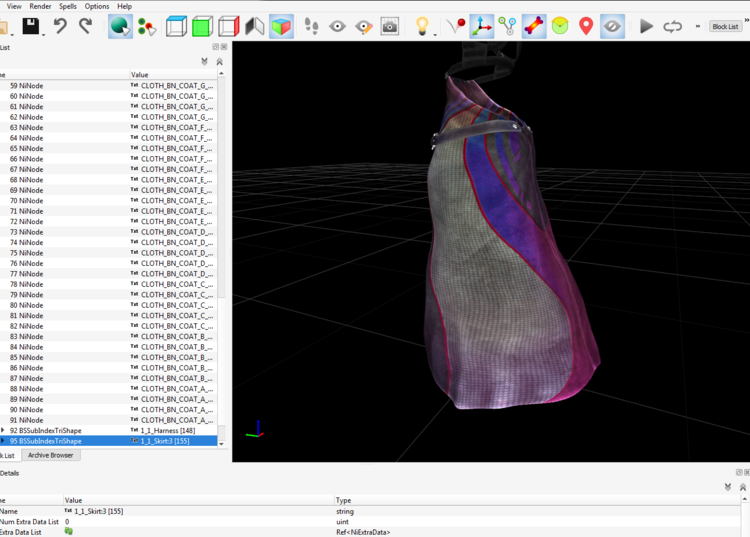
Task: Switch to the red-side cube view
Action: coord(229,26)
